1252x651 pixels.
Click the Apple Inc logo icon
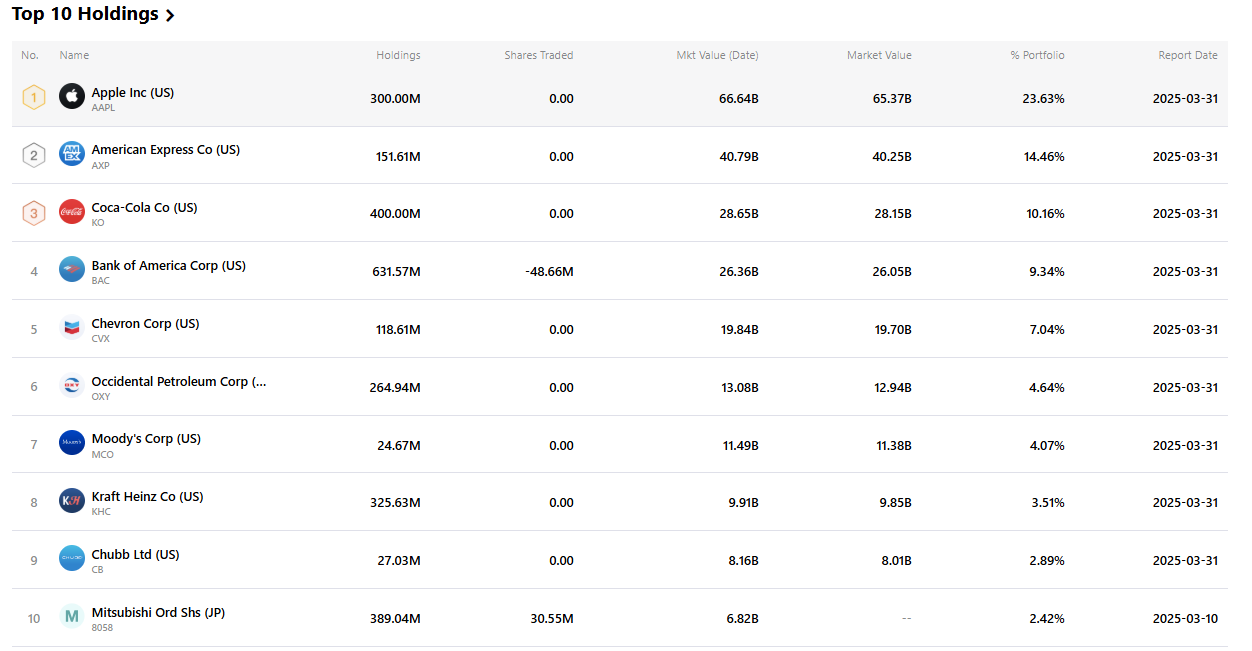coord(72,97)
